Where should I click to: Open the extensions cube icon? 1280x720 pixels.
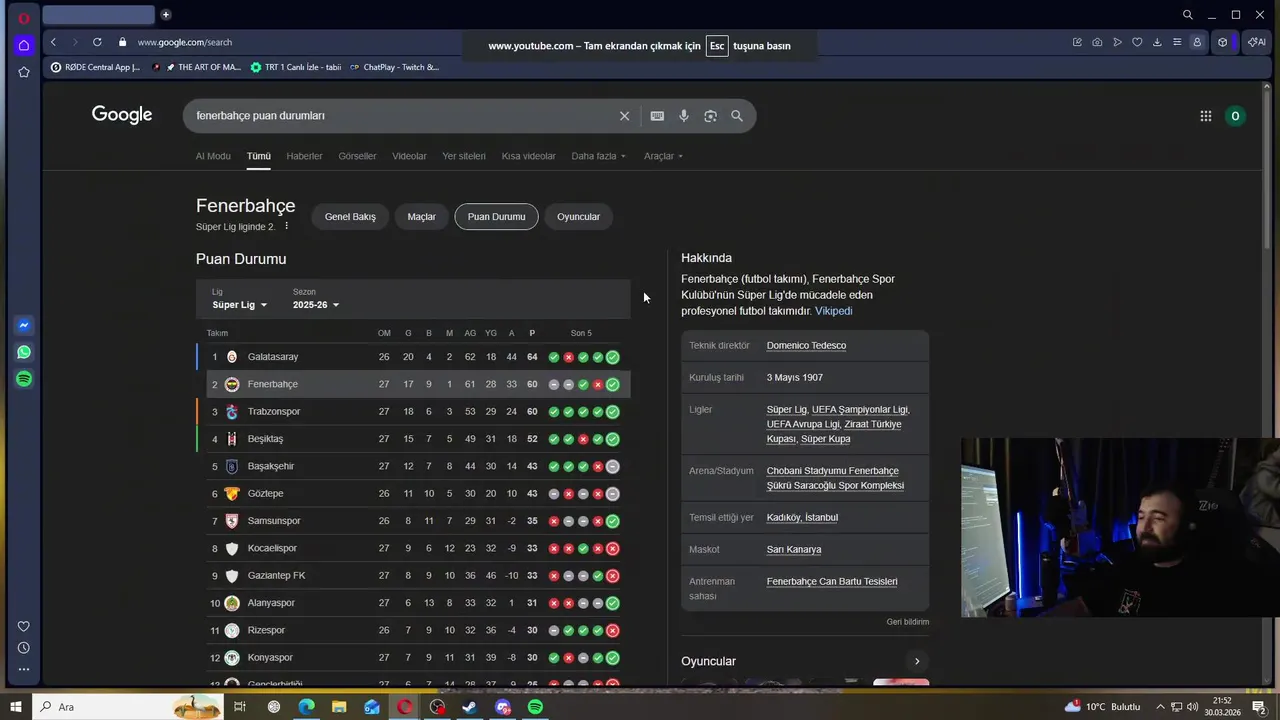1222,42
